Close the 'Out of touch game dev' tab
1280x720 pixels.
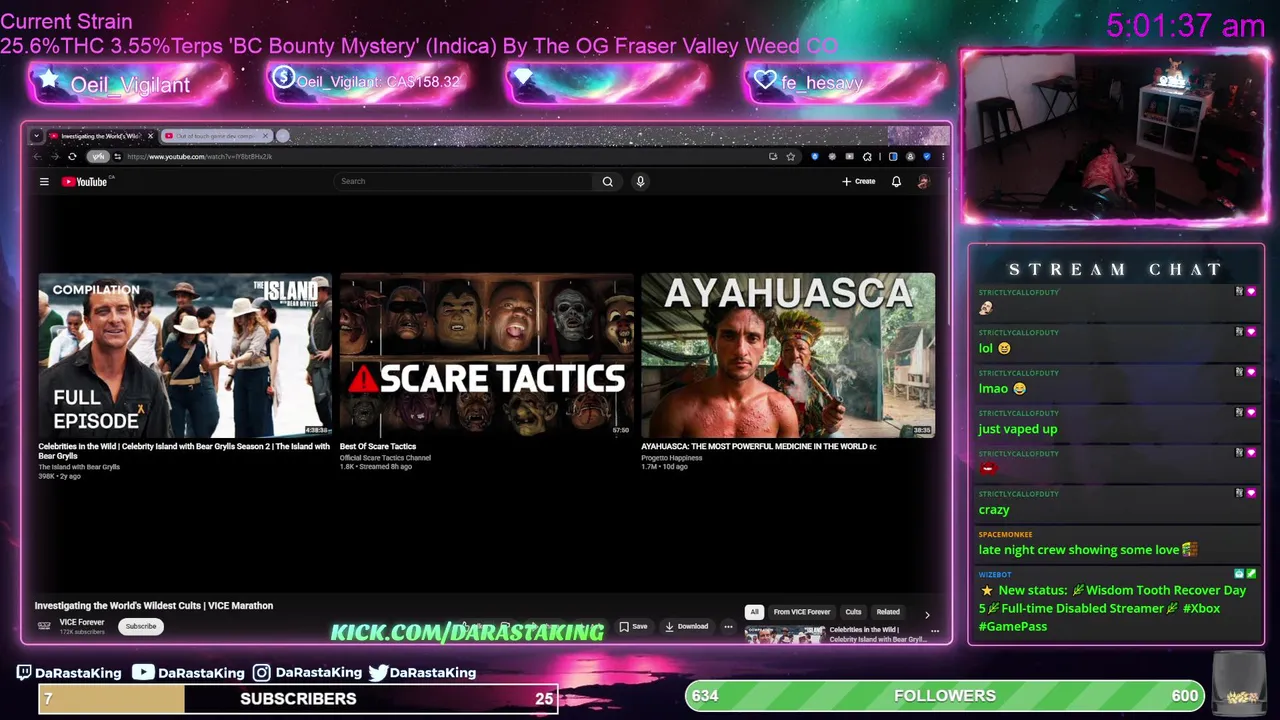pyautogui.click(x=265, y=136)
